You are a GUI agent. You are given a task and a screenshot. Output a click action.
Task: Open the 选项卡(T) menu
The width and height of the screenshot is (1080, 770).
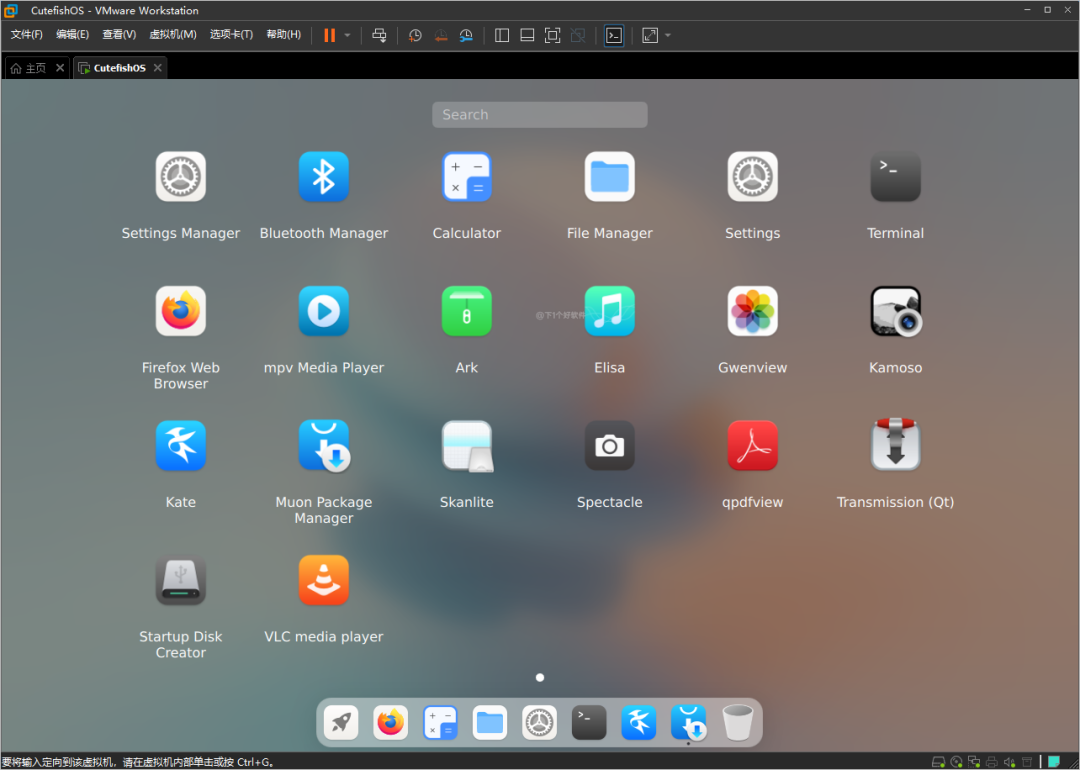click(231, 34)
